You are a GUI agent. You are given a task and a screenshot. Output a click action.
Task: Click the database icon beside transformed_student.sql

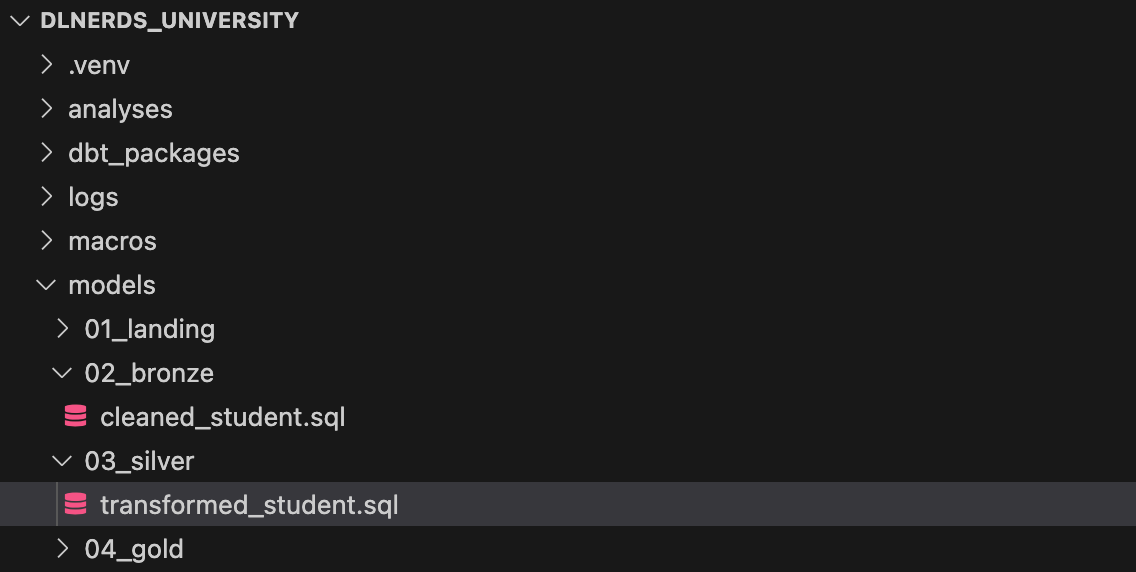[75, 504]
